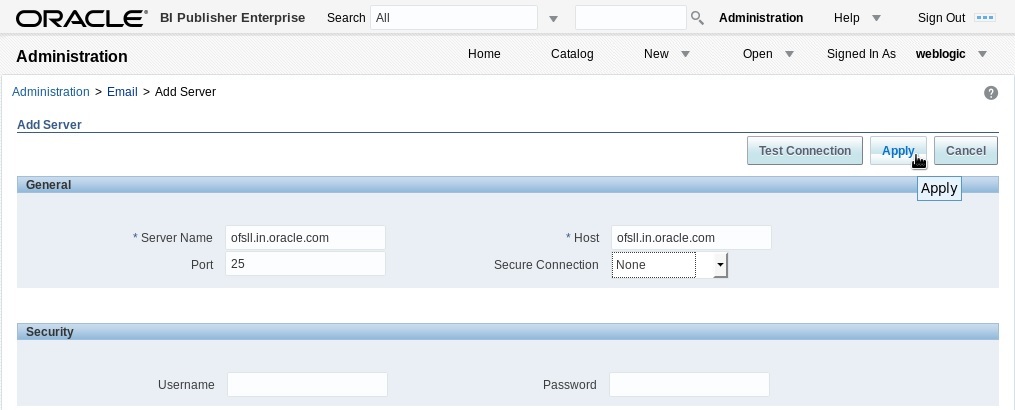Click the Oracle logo
This screenshot has height=410, width=1015.
click(x=82, y=18)
